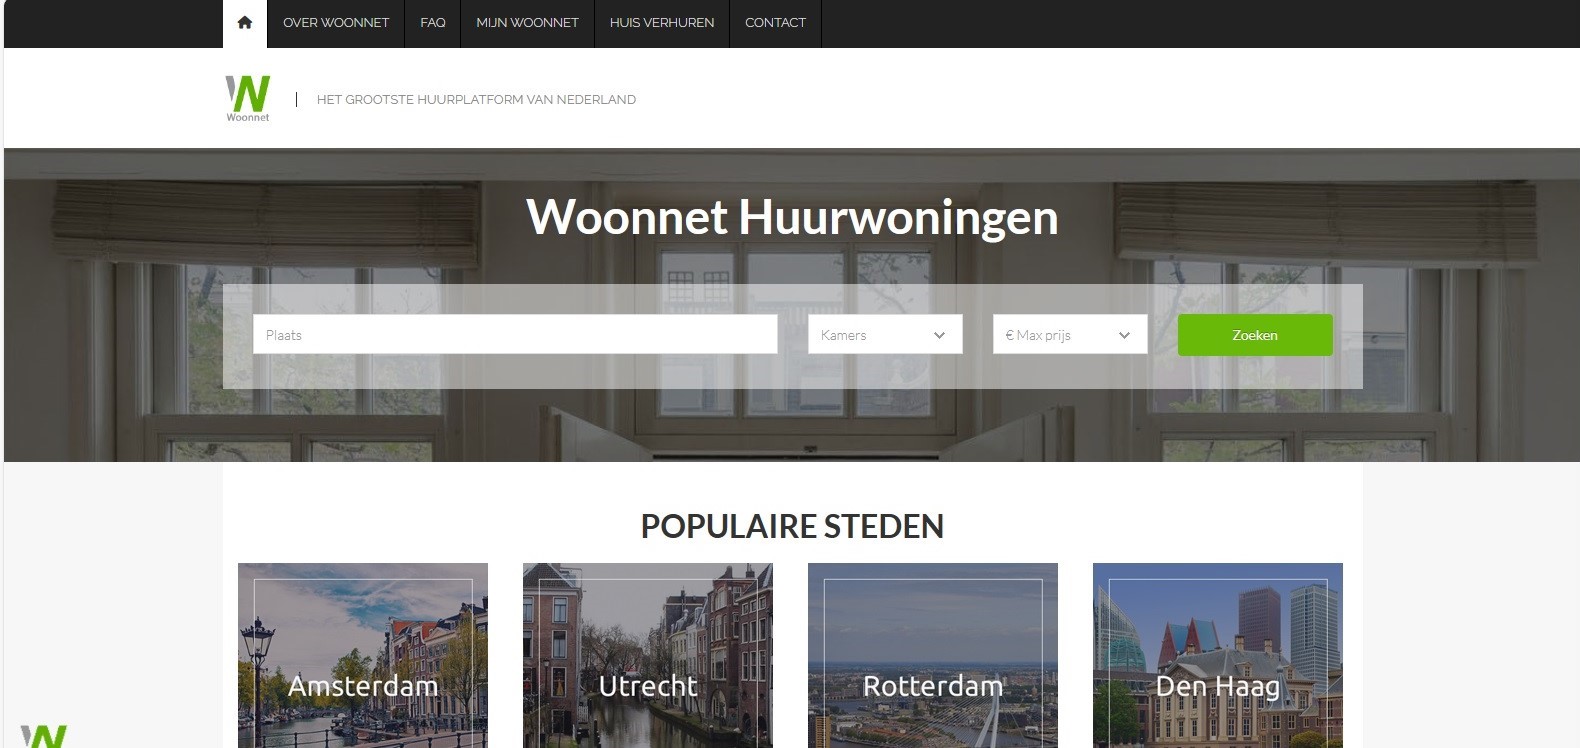Open the Huis Verhuren menu item
The image size is (1580, 748).
pyautogui.click(x=662, y=23)
